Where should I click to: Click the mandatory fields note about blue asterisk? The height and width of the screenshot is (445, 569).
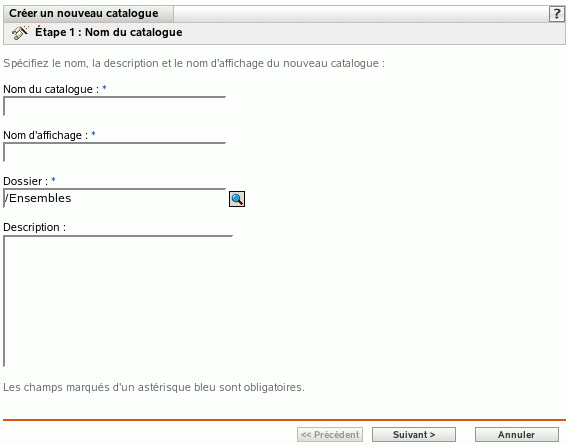coord(154,387)
